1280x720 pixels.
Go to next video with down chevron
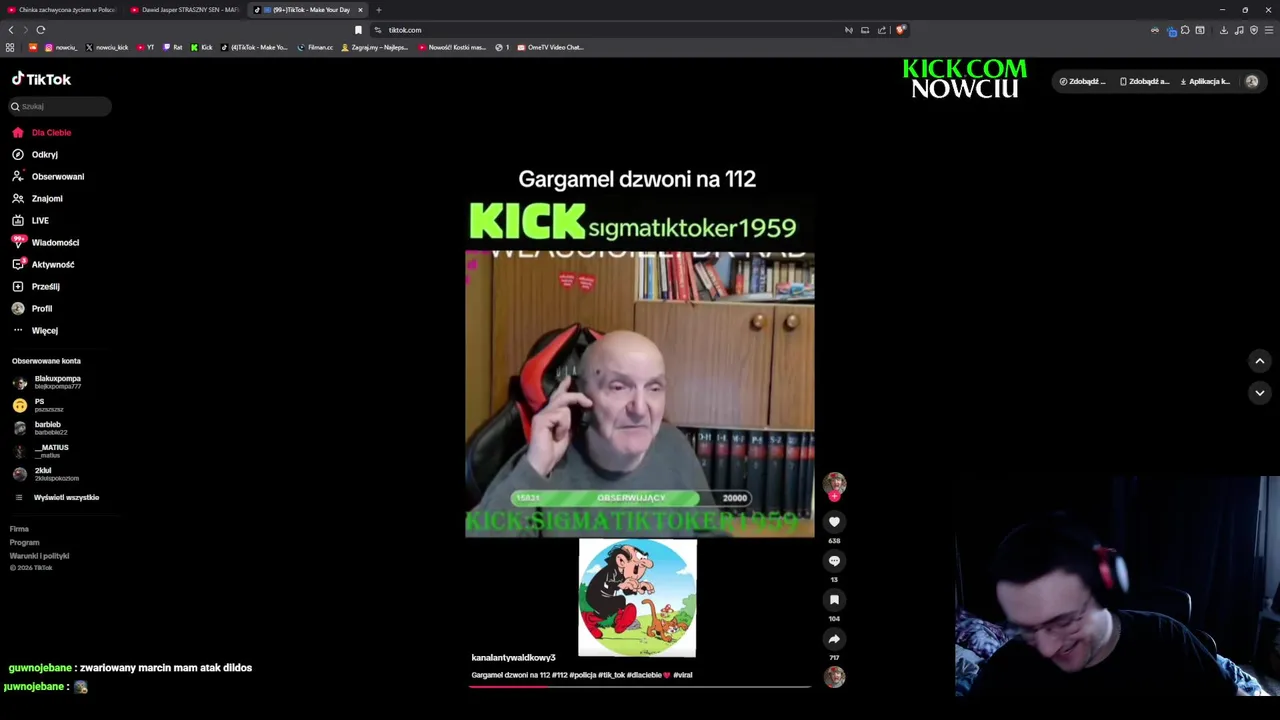(x=1260, y=393)
